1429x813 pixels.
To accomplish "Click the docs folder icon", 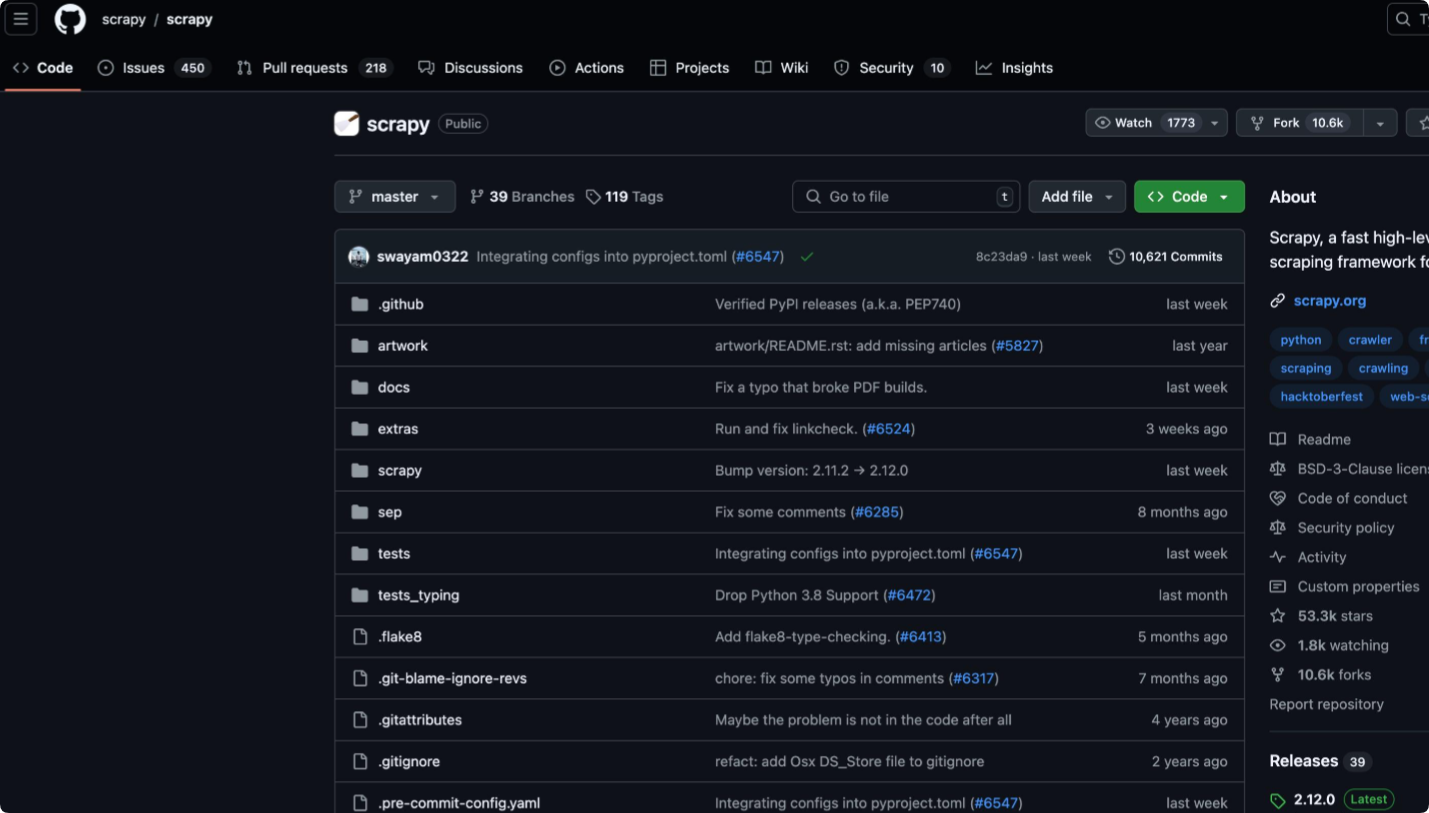I will click(x=360, y=387).
